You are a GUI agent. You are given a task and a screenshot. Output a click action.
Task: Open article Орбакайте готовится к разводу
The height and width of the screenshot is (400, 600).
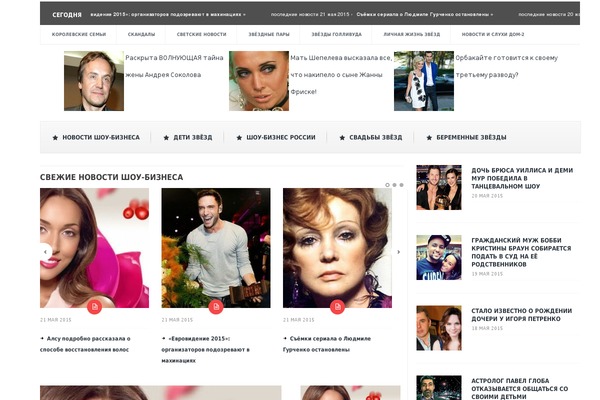[x=506, y=66]
